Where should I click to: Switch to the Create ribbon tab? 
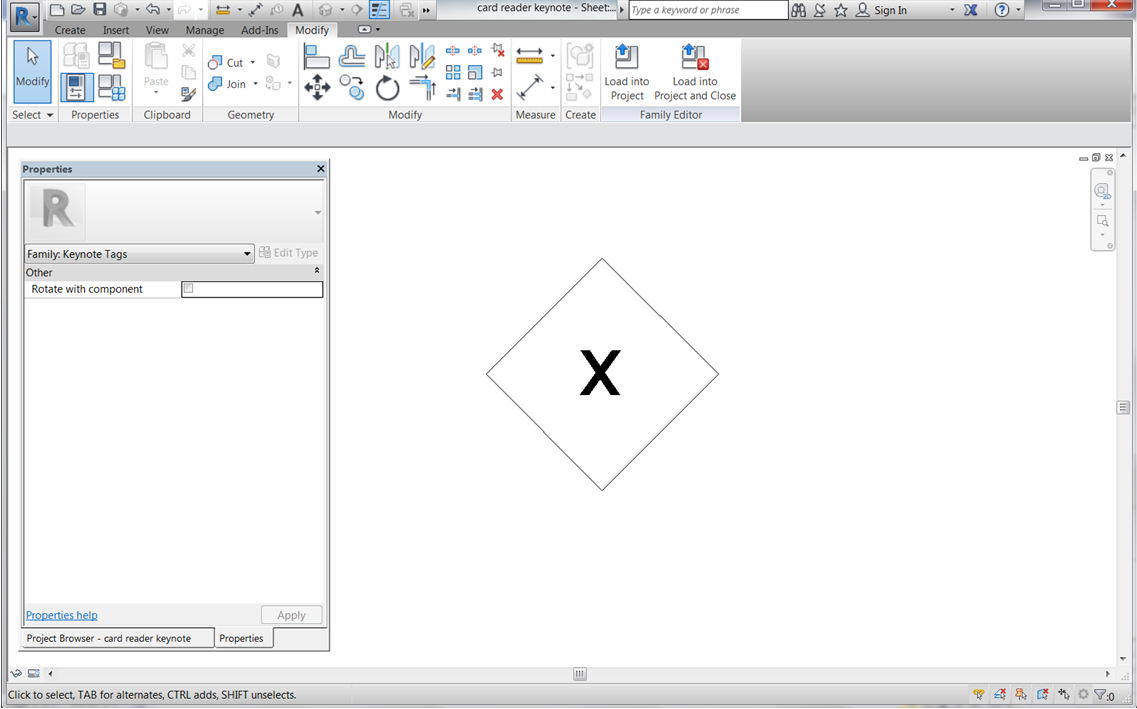point(70,29)
